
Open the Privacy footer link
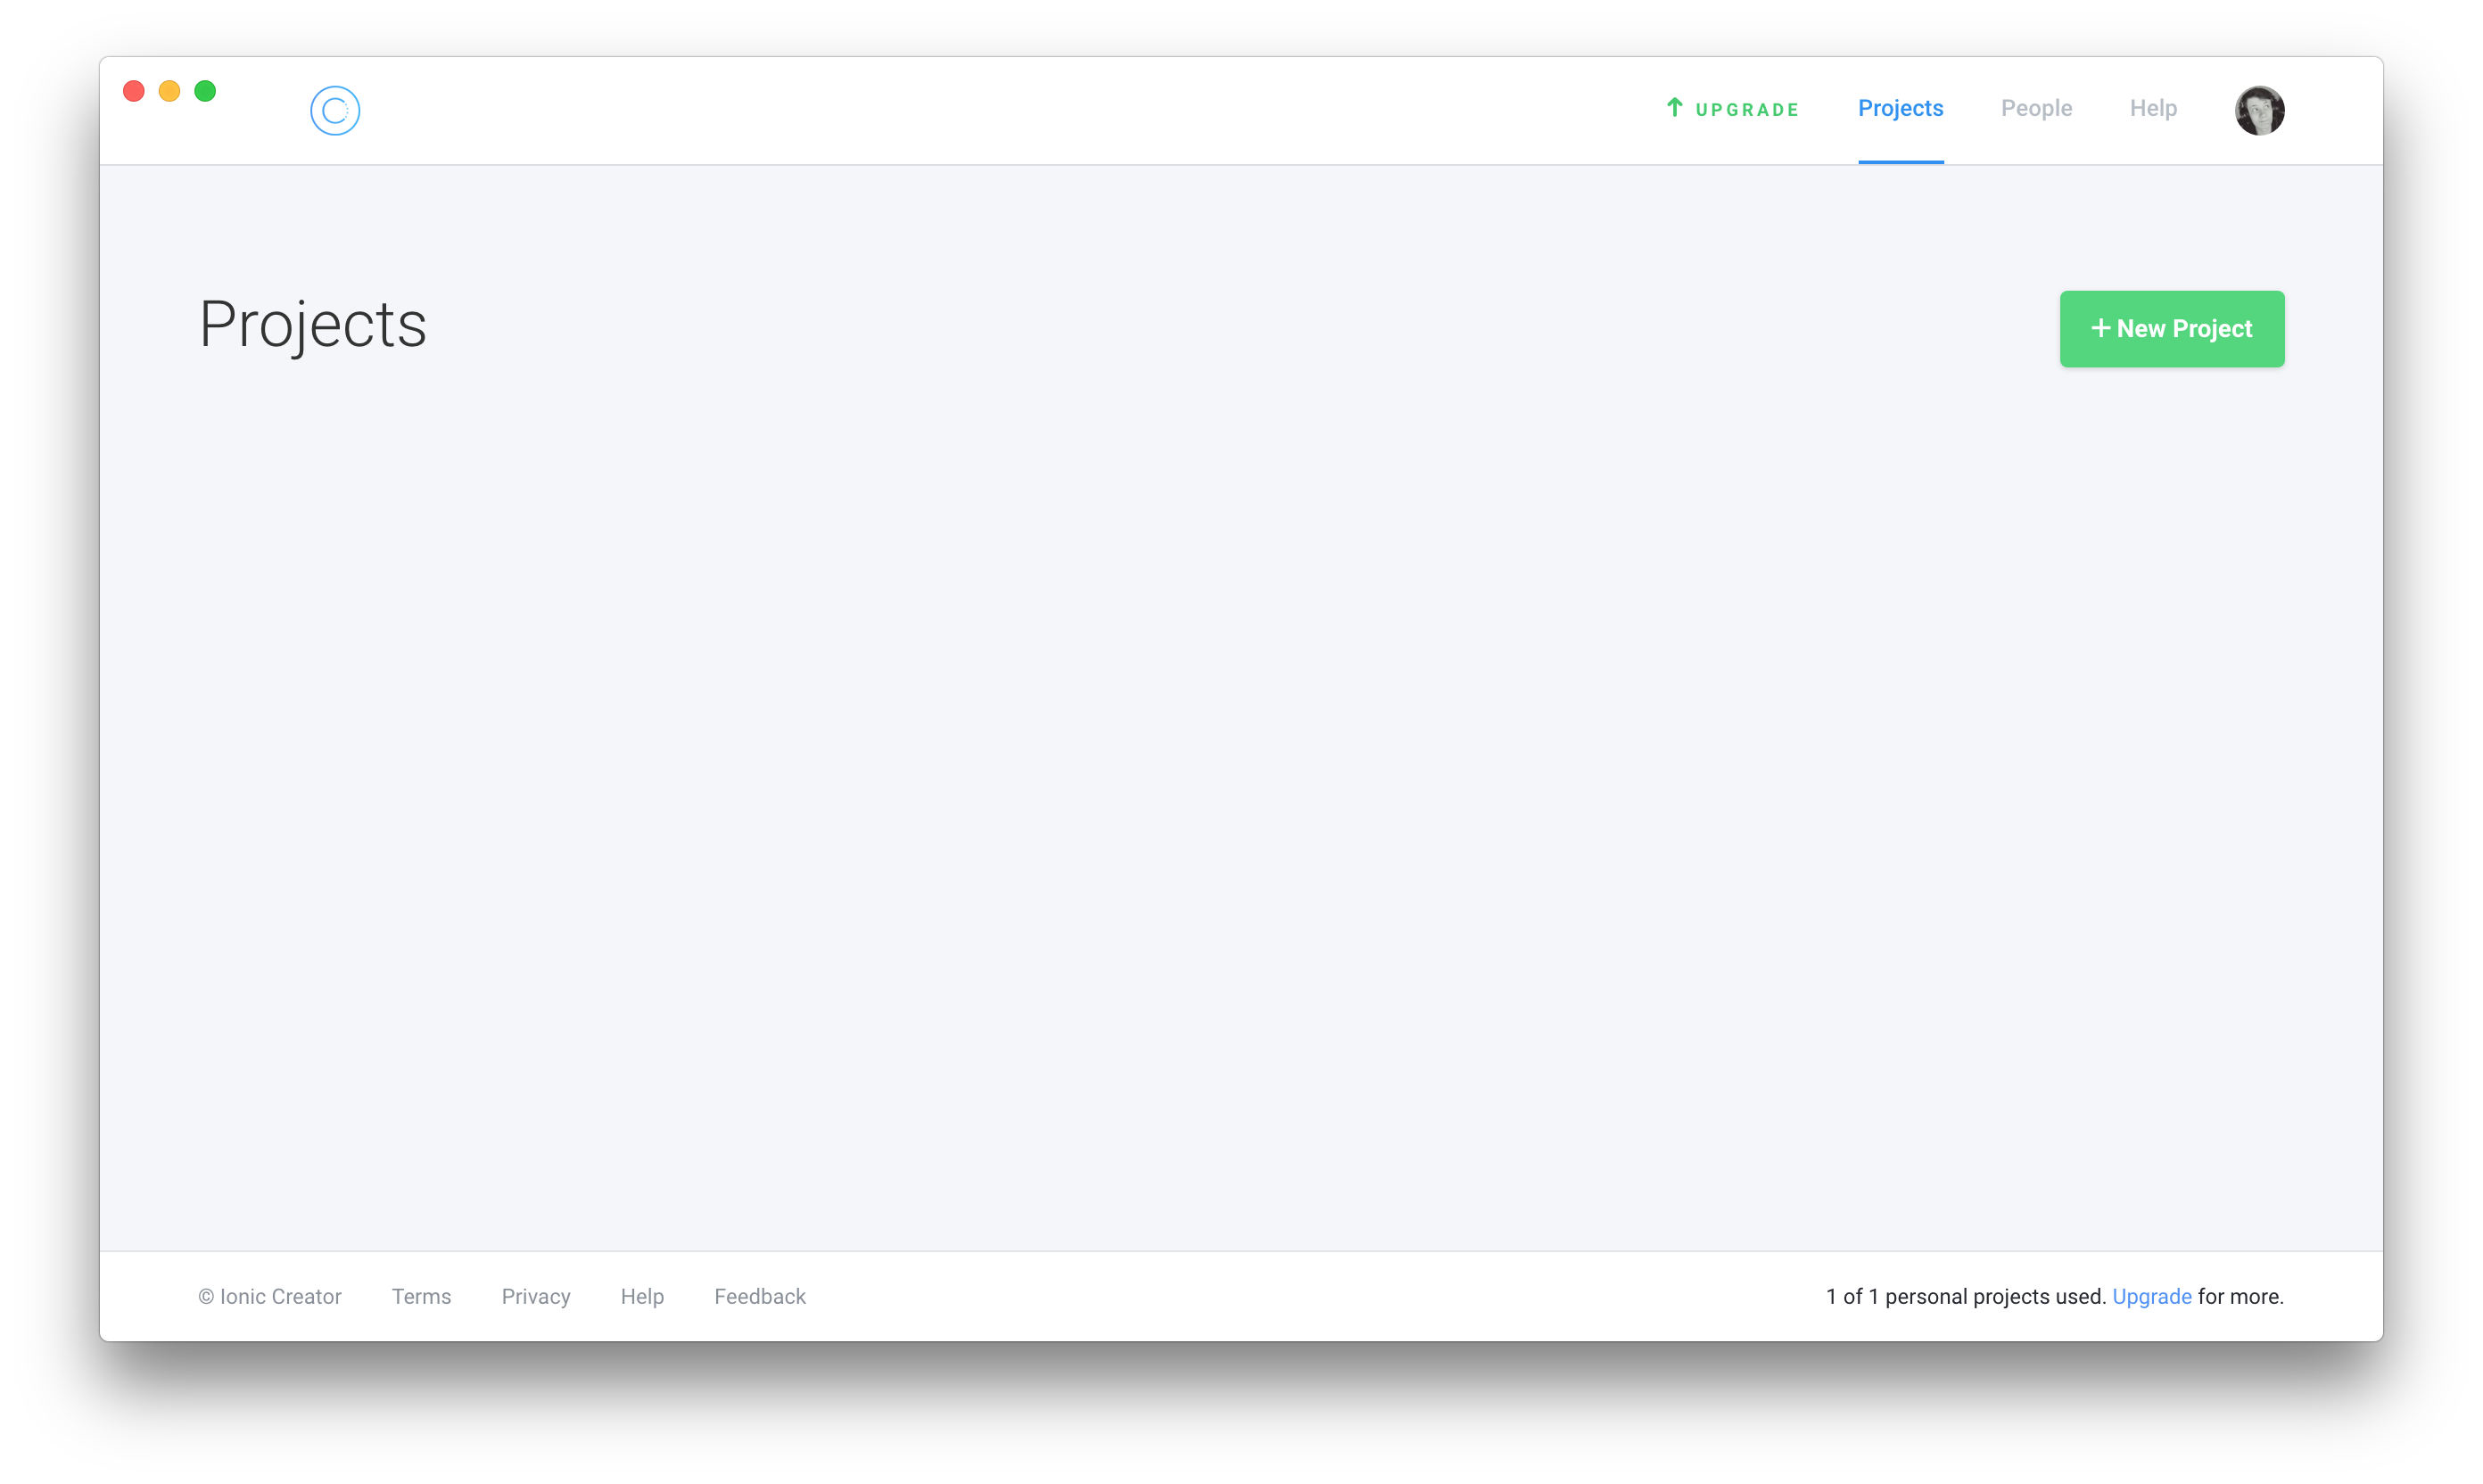535,1296
